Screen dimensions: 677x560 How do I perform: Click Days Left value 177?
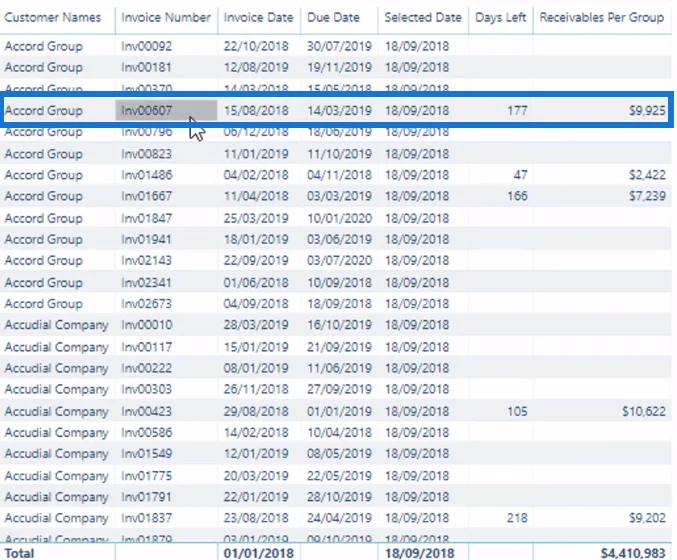(x=517, y=111)
